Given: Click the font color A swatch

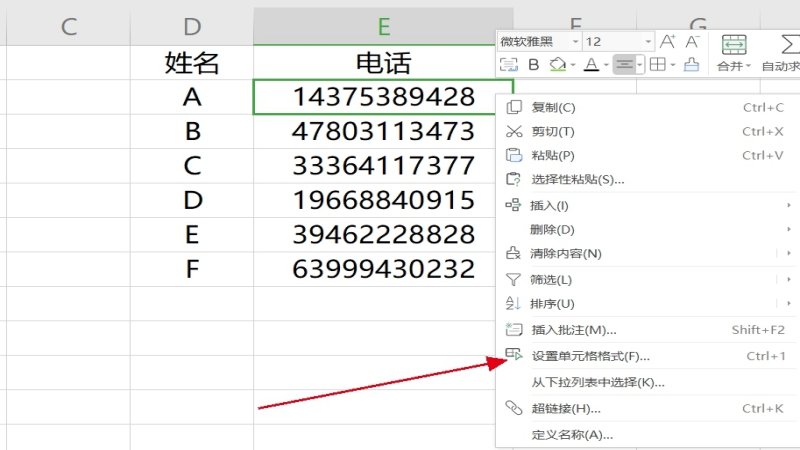Looking at the screenshot, I should (590, 65).
